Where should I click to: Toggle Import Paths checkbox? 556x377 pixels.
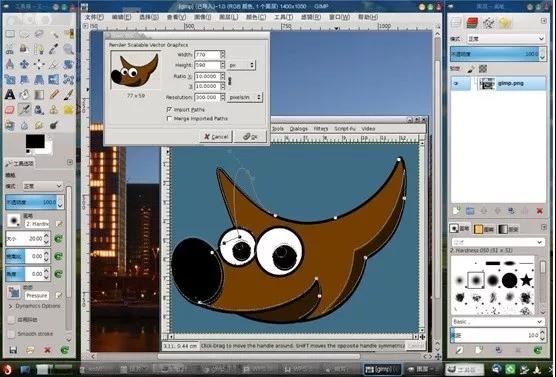(x=169, y=110)
